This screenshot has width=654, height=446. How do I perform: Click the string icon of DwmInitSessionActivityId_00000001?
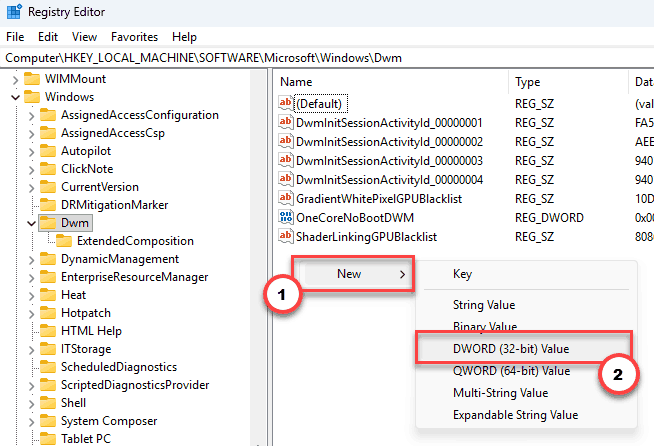[286, 122]
